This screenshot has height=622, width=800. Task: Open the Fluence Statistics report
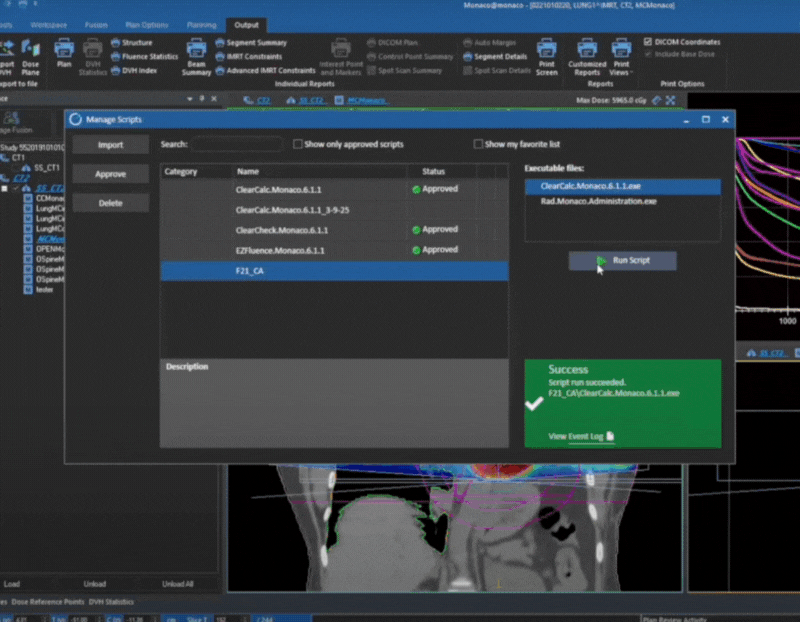click(x=144, y=57)
